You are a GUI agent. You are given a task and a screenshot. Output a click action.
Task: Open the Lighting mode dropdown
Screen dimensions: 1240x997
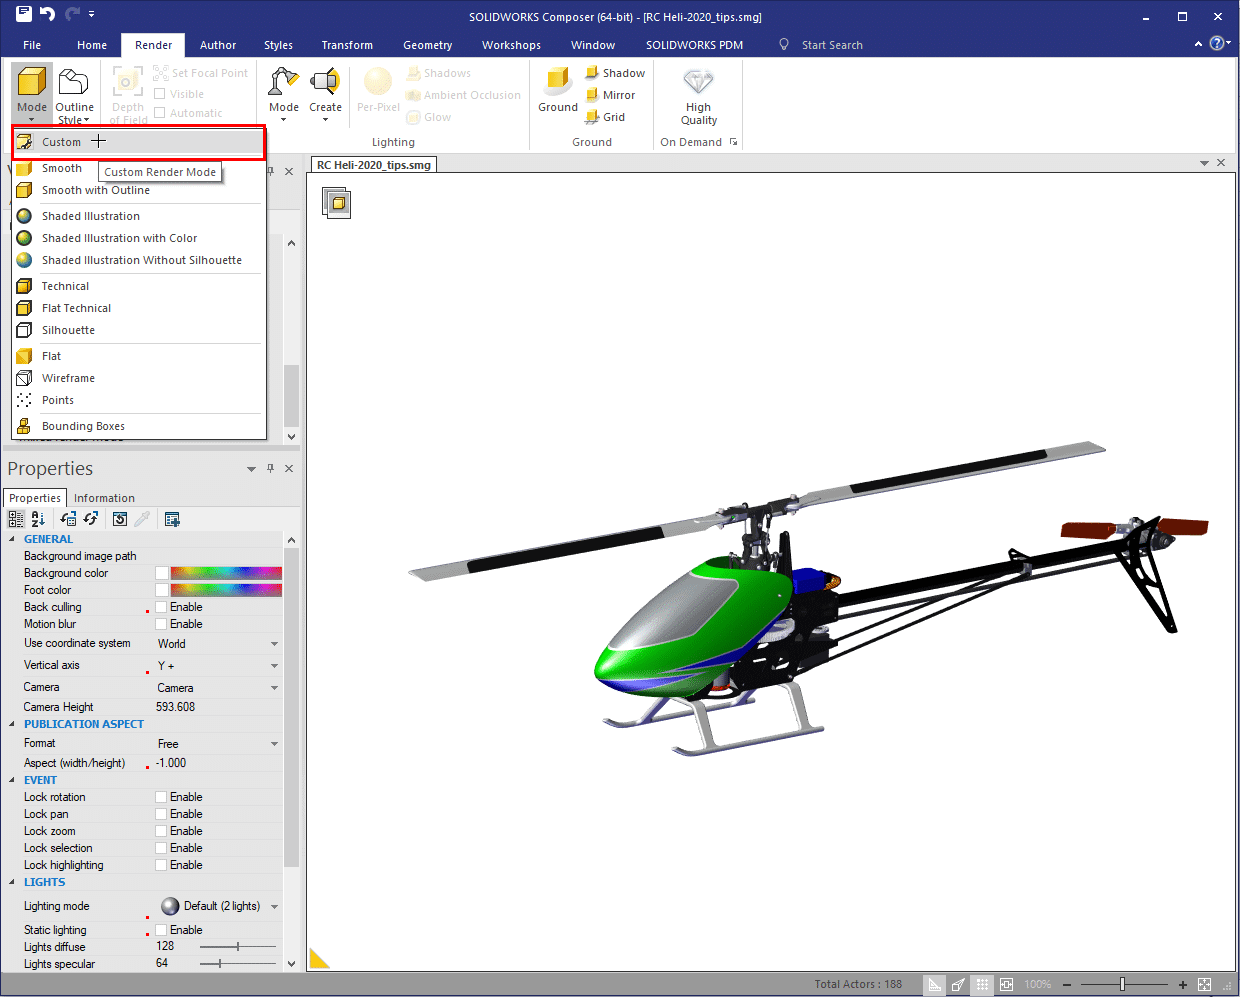pos(274,907)
